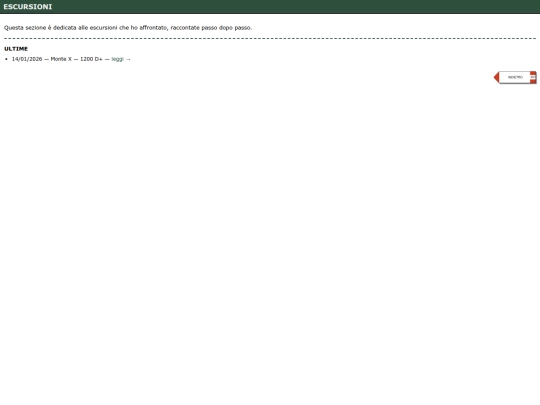The image size is (540, 405).
Task: Open the 'leggi →' link for Monte X
Action: [x=121, y=59]
